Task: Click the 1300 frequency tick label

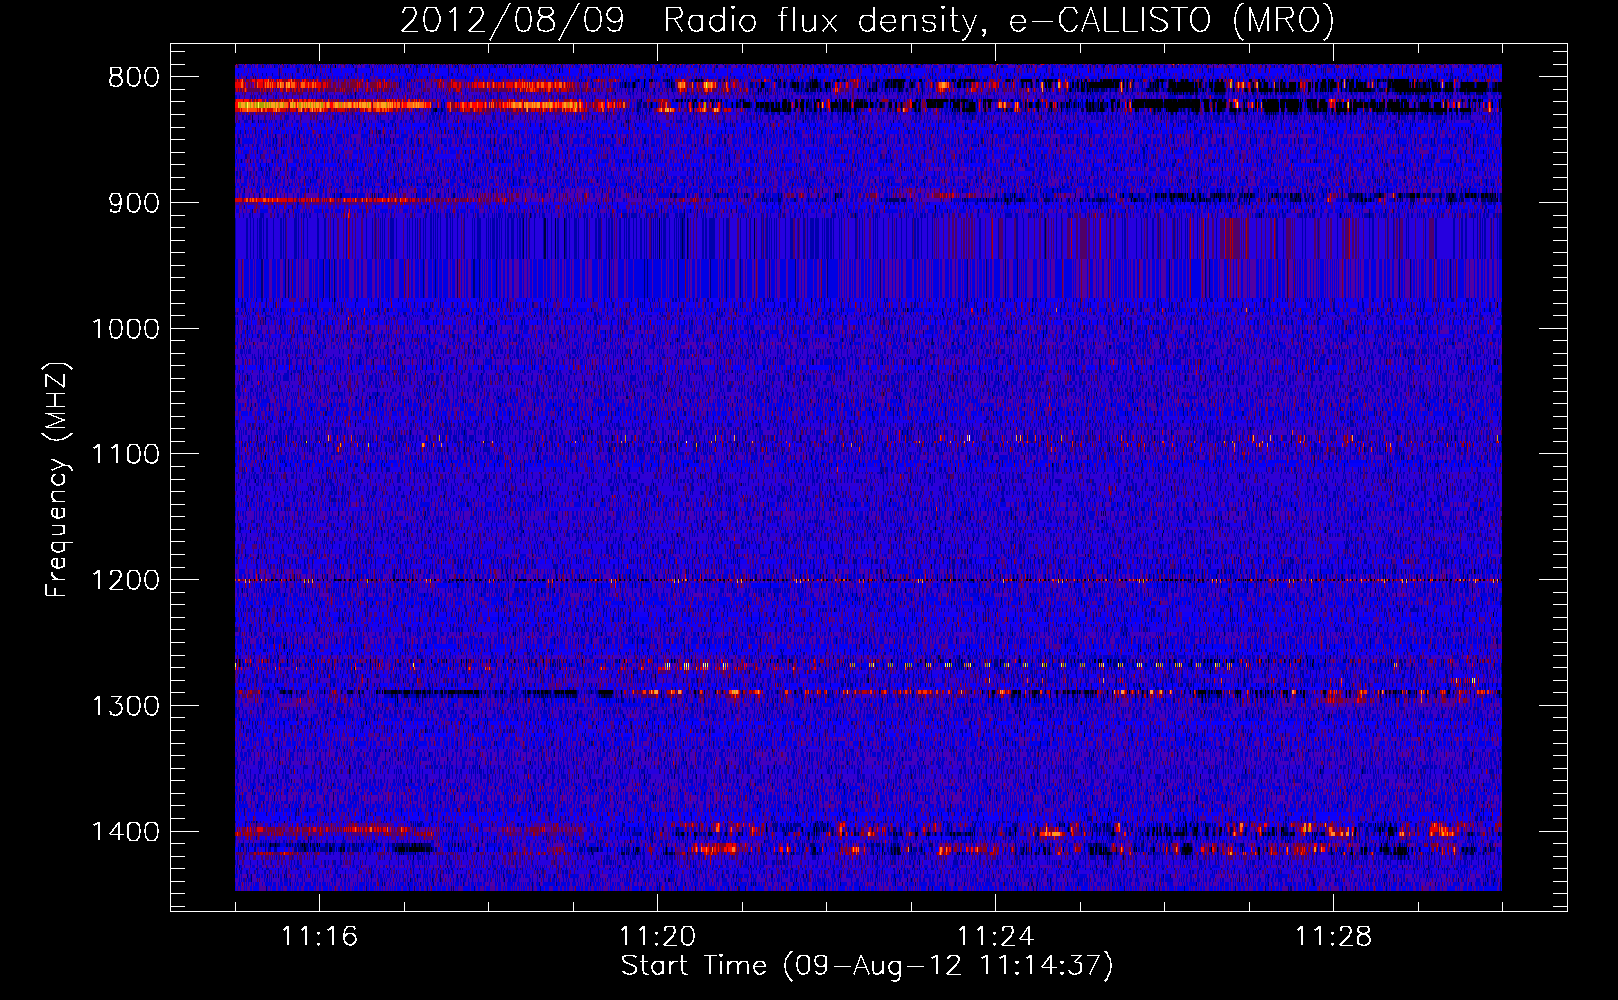Action: coord(125,706)
